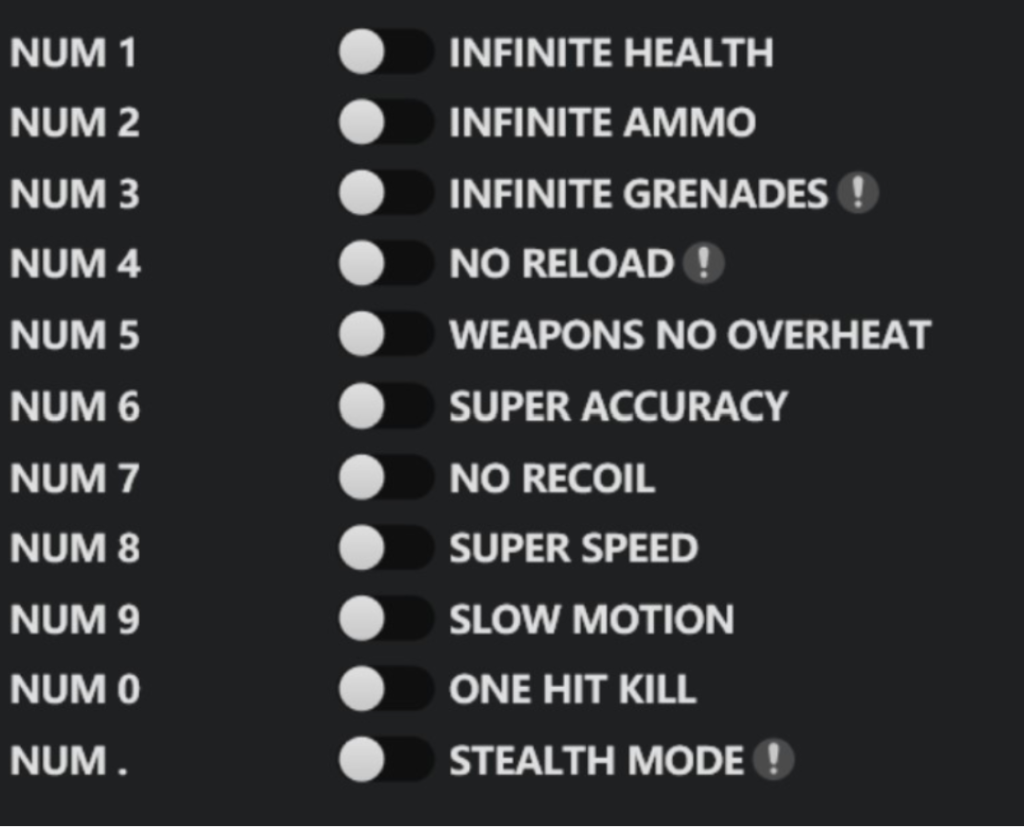Image resolution: width=1024 pixels, height=827 pixels.
Task: Activate the Super Accuracy switch
Action: (x=385, y=406)
